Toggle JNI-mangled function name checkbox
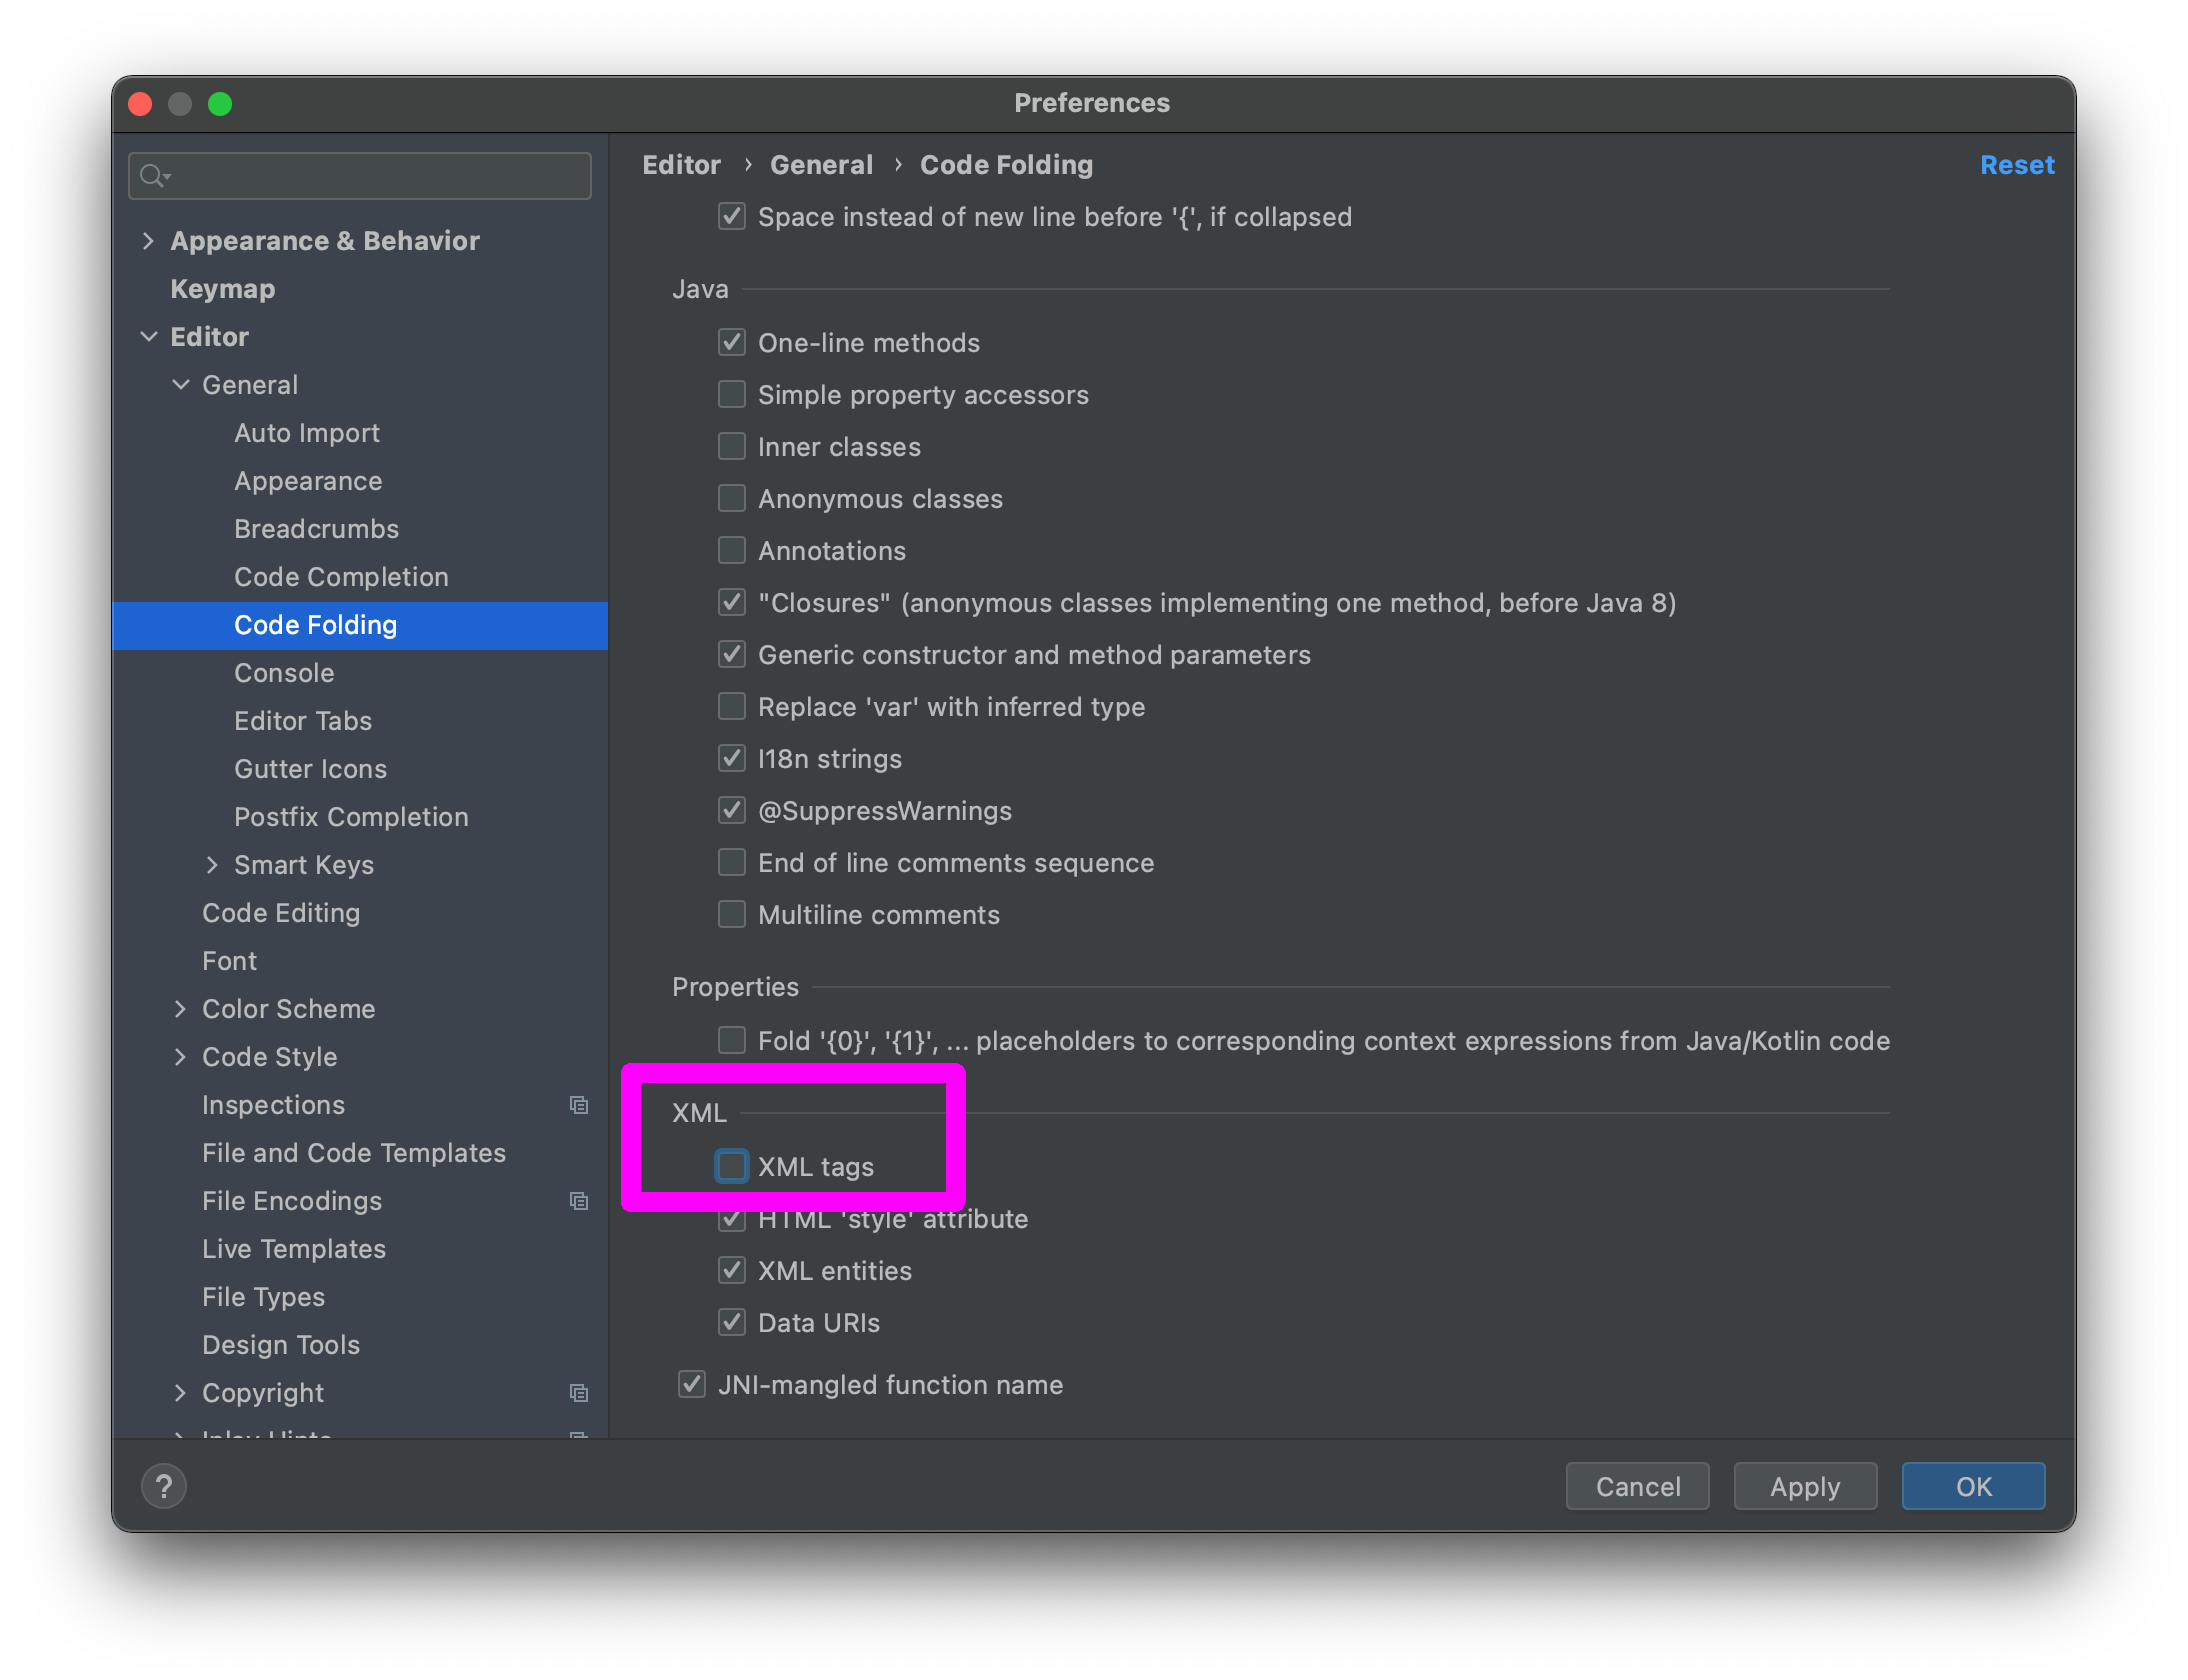 coord(692,1385)
